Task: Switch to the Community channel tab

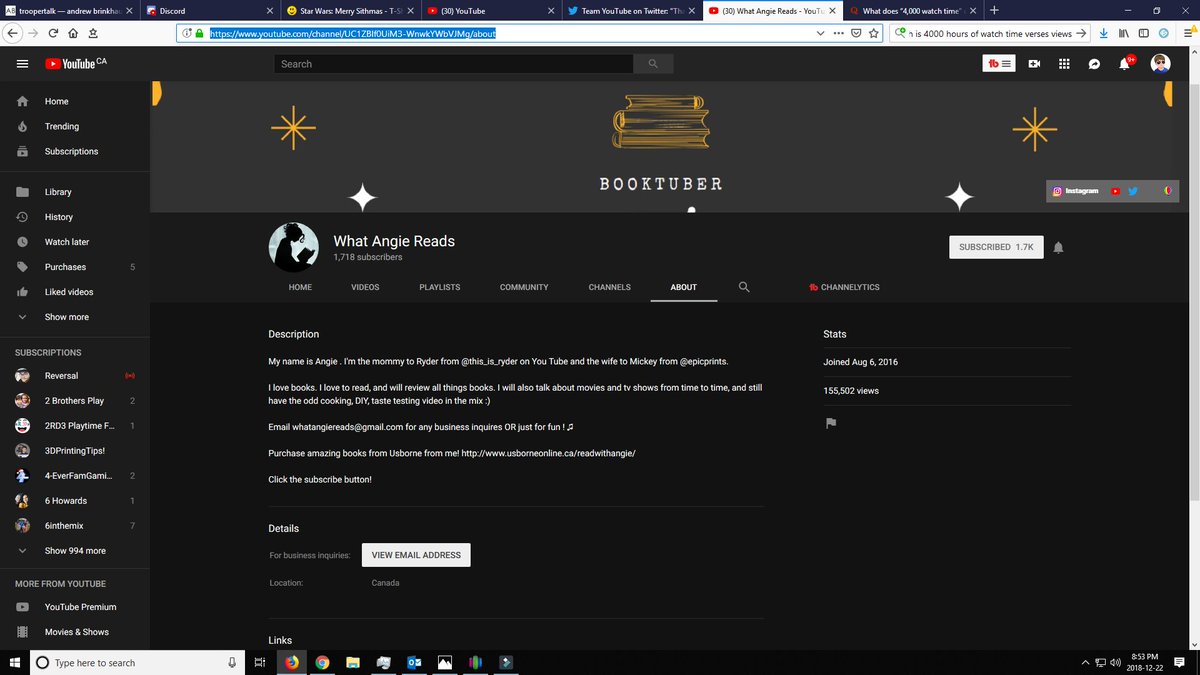Action: (x=524, y=287)
